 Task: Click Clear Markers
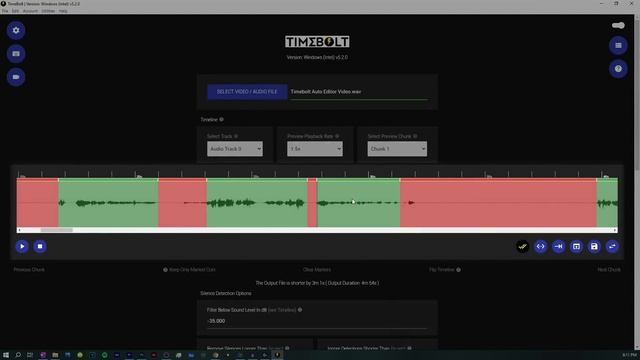pos(317,270)
